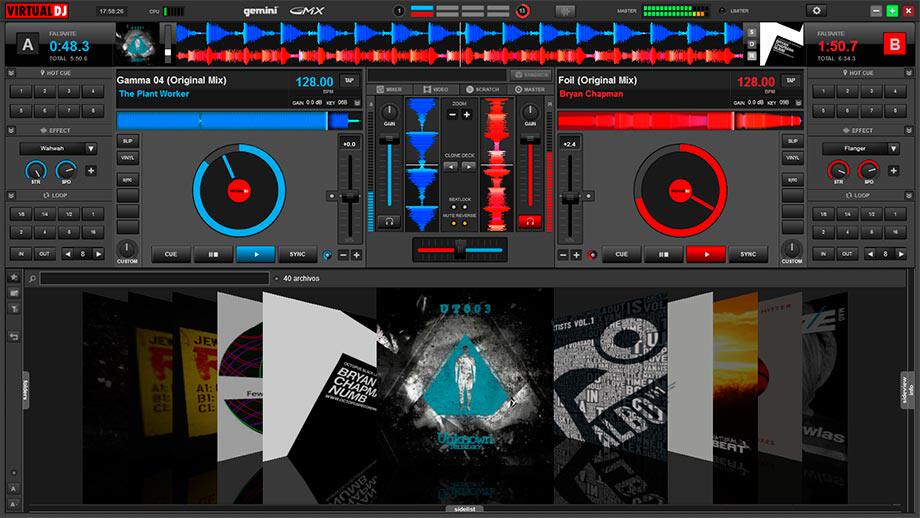Collapse the deck B EFFECT panel
920x518 pixels.
909,130
